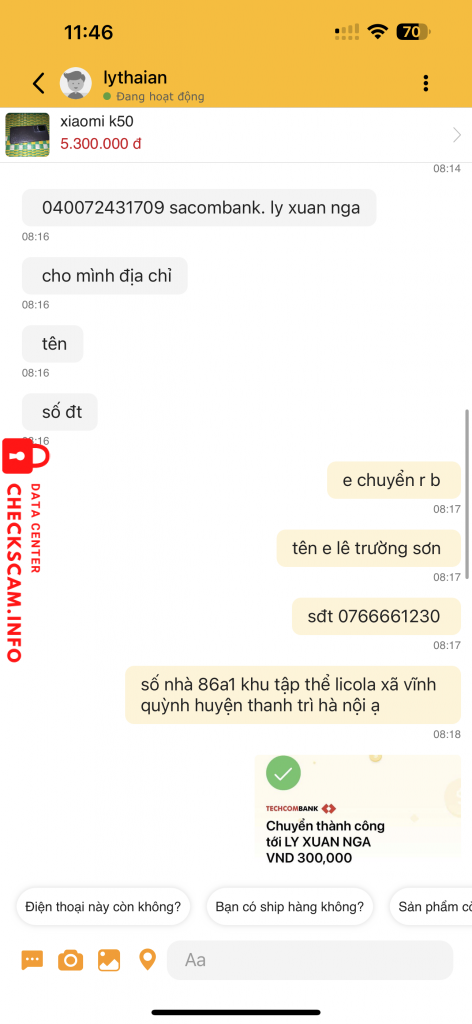The image size is (472, 1024).
Task: Open lythaian's profile avatar
Action: pos(76,84)
